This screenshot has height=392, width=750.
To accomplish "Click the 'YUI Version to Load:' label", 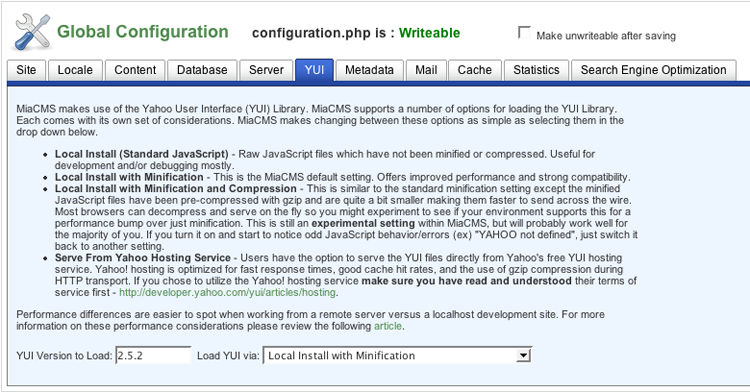I will pyautogui.click(x=64, y=356).
